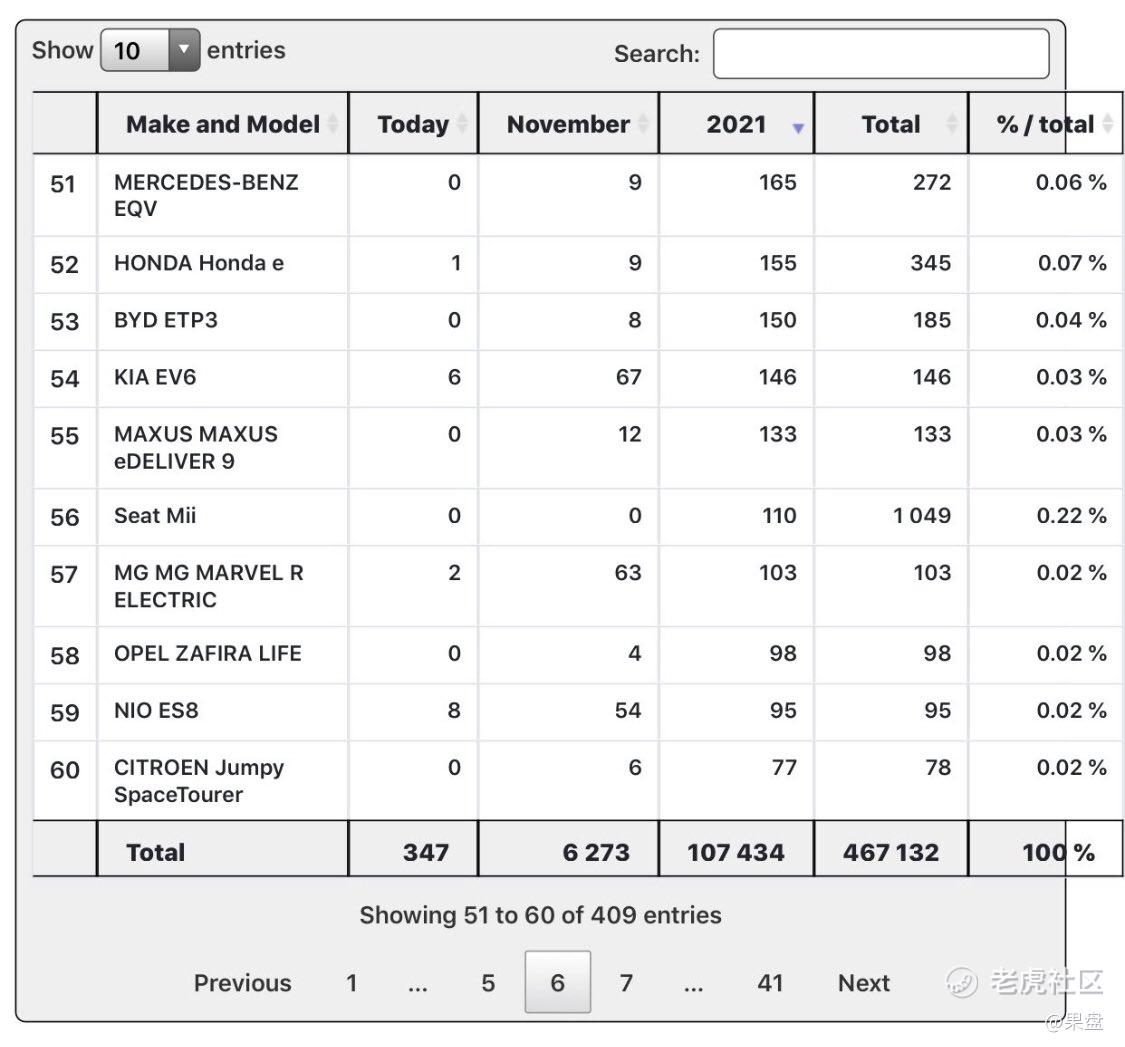The image size is (1125, 1047).
Task: Select CITROEN Jumpy SpaceTourer row name
Action: (199, 781)
